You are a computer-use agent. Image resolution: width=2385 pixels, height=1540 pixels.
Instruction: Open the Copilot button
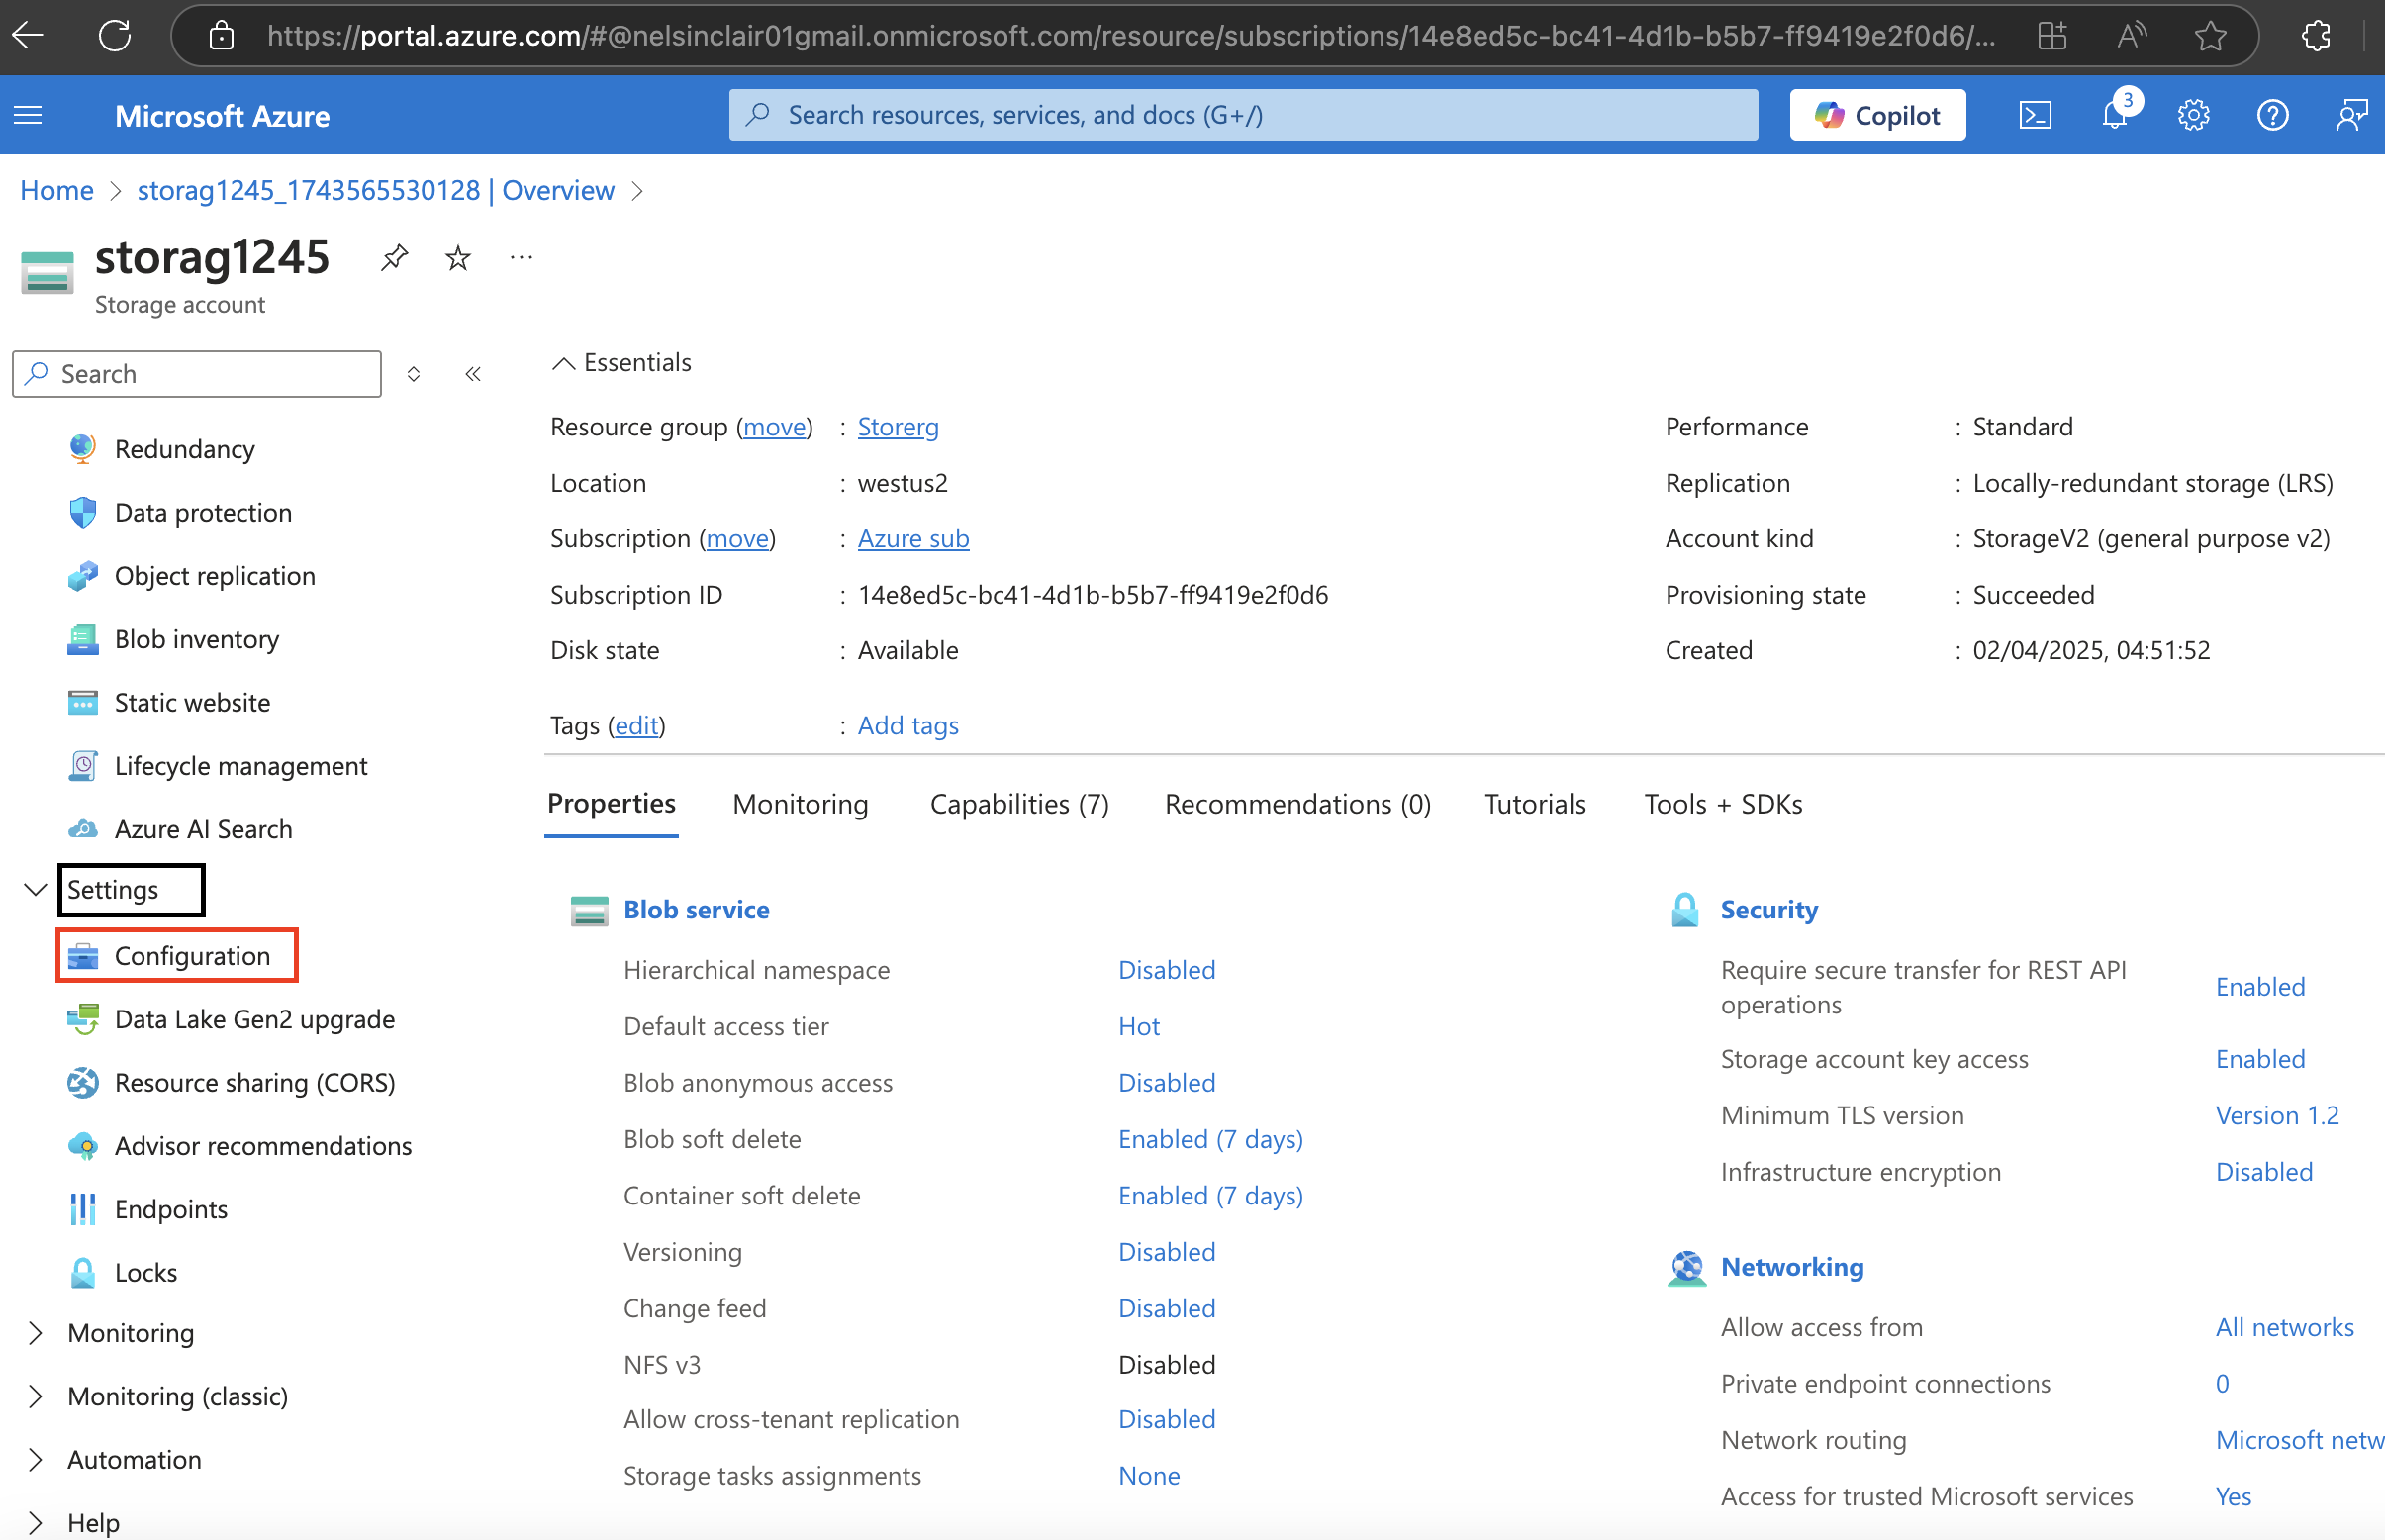point(1877,115)
